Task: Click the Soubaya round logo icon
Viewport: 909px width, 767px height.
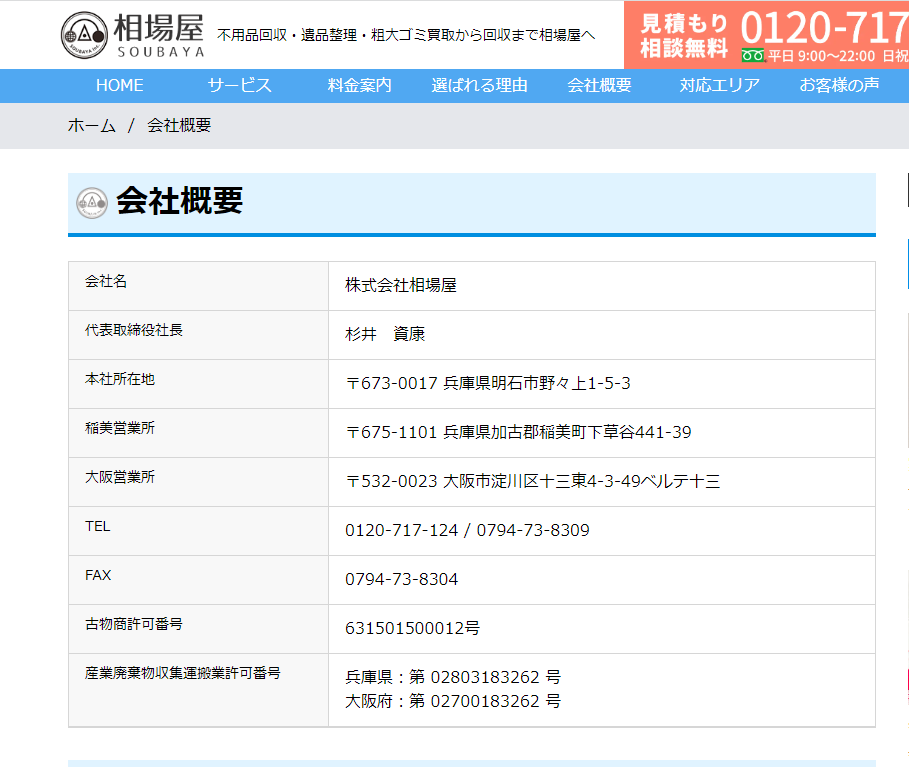Action: point(84,35)
